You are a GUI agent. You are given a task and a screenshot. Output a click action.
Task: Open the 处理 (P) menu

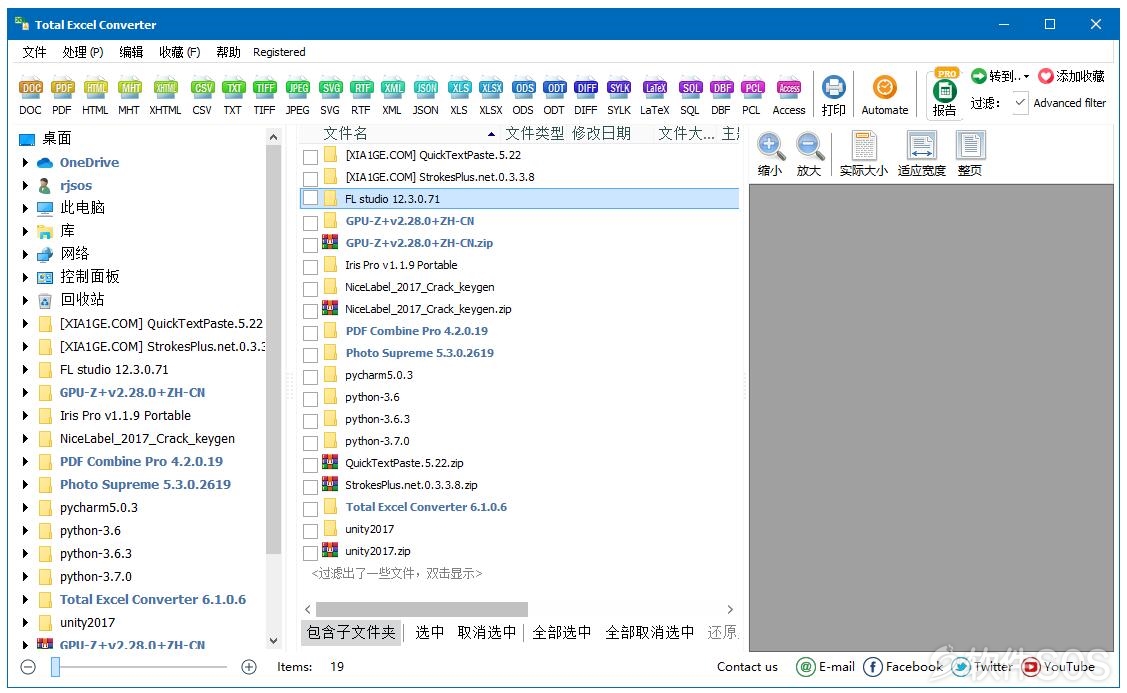(83, 52)
